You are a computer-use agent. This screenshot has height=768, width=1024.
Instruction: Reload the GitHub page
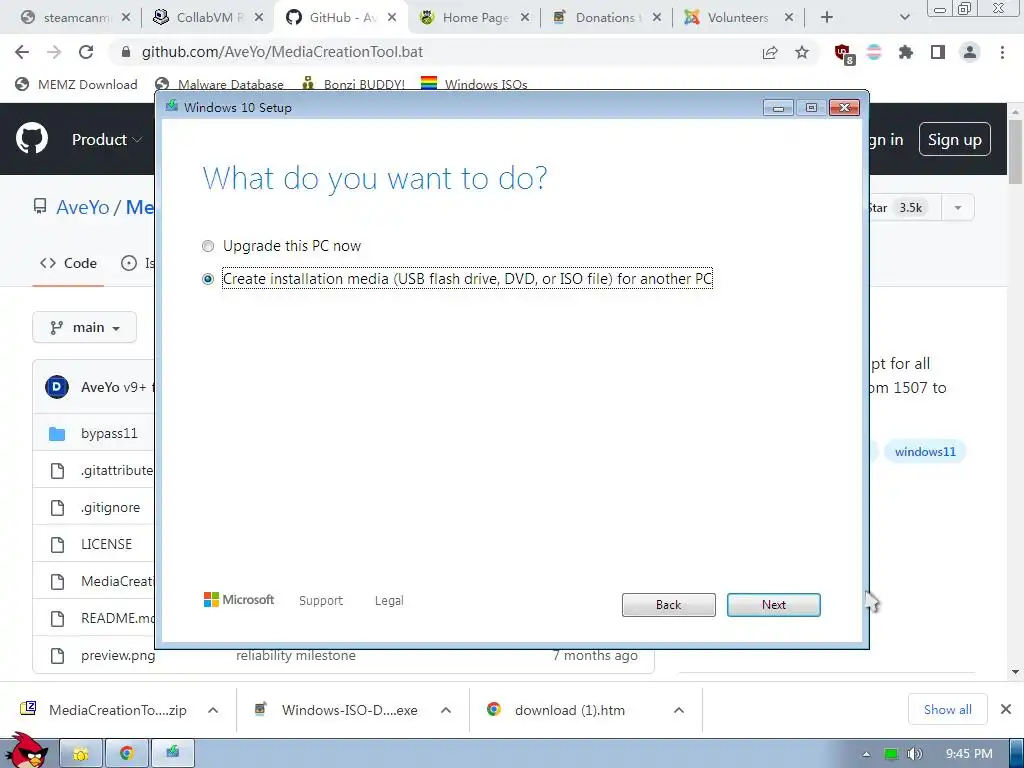(86, 52)
